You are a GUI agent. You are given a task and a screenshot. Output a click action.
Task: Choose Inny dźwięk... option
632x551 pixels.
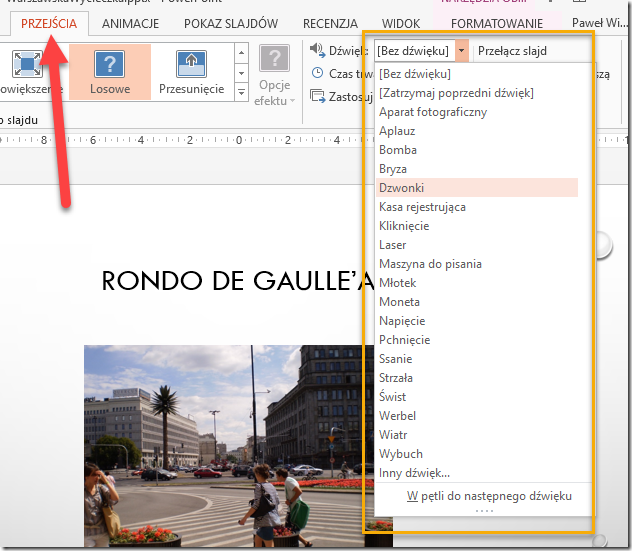click(x=477, y=472)
